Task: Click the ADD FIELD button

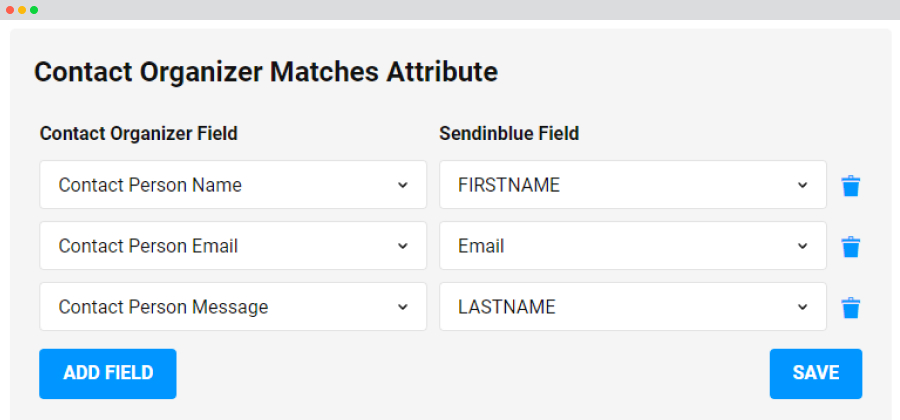Action: [108, 374]
